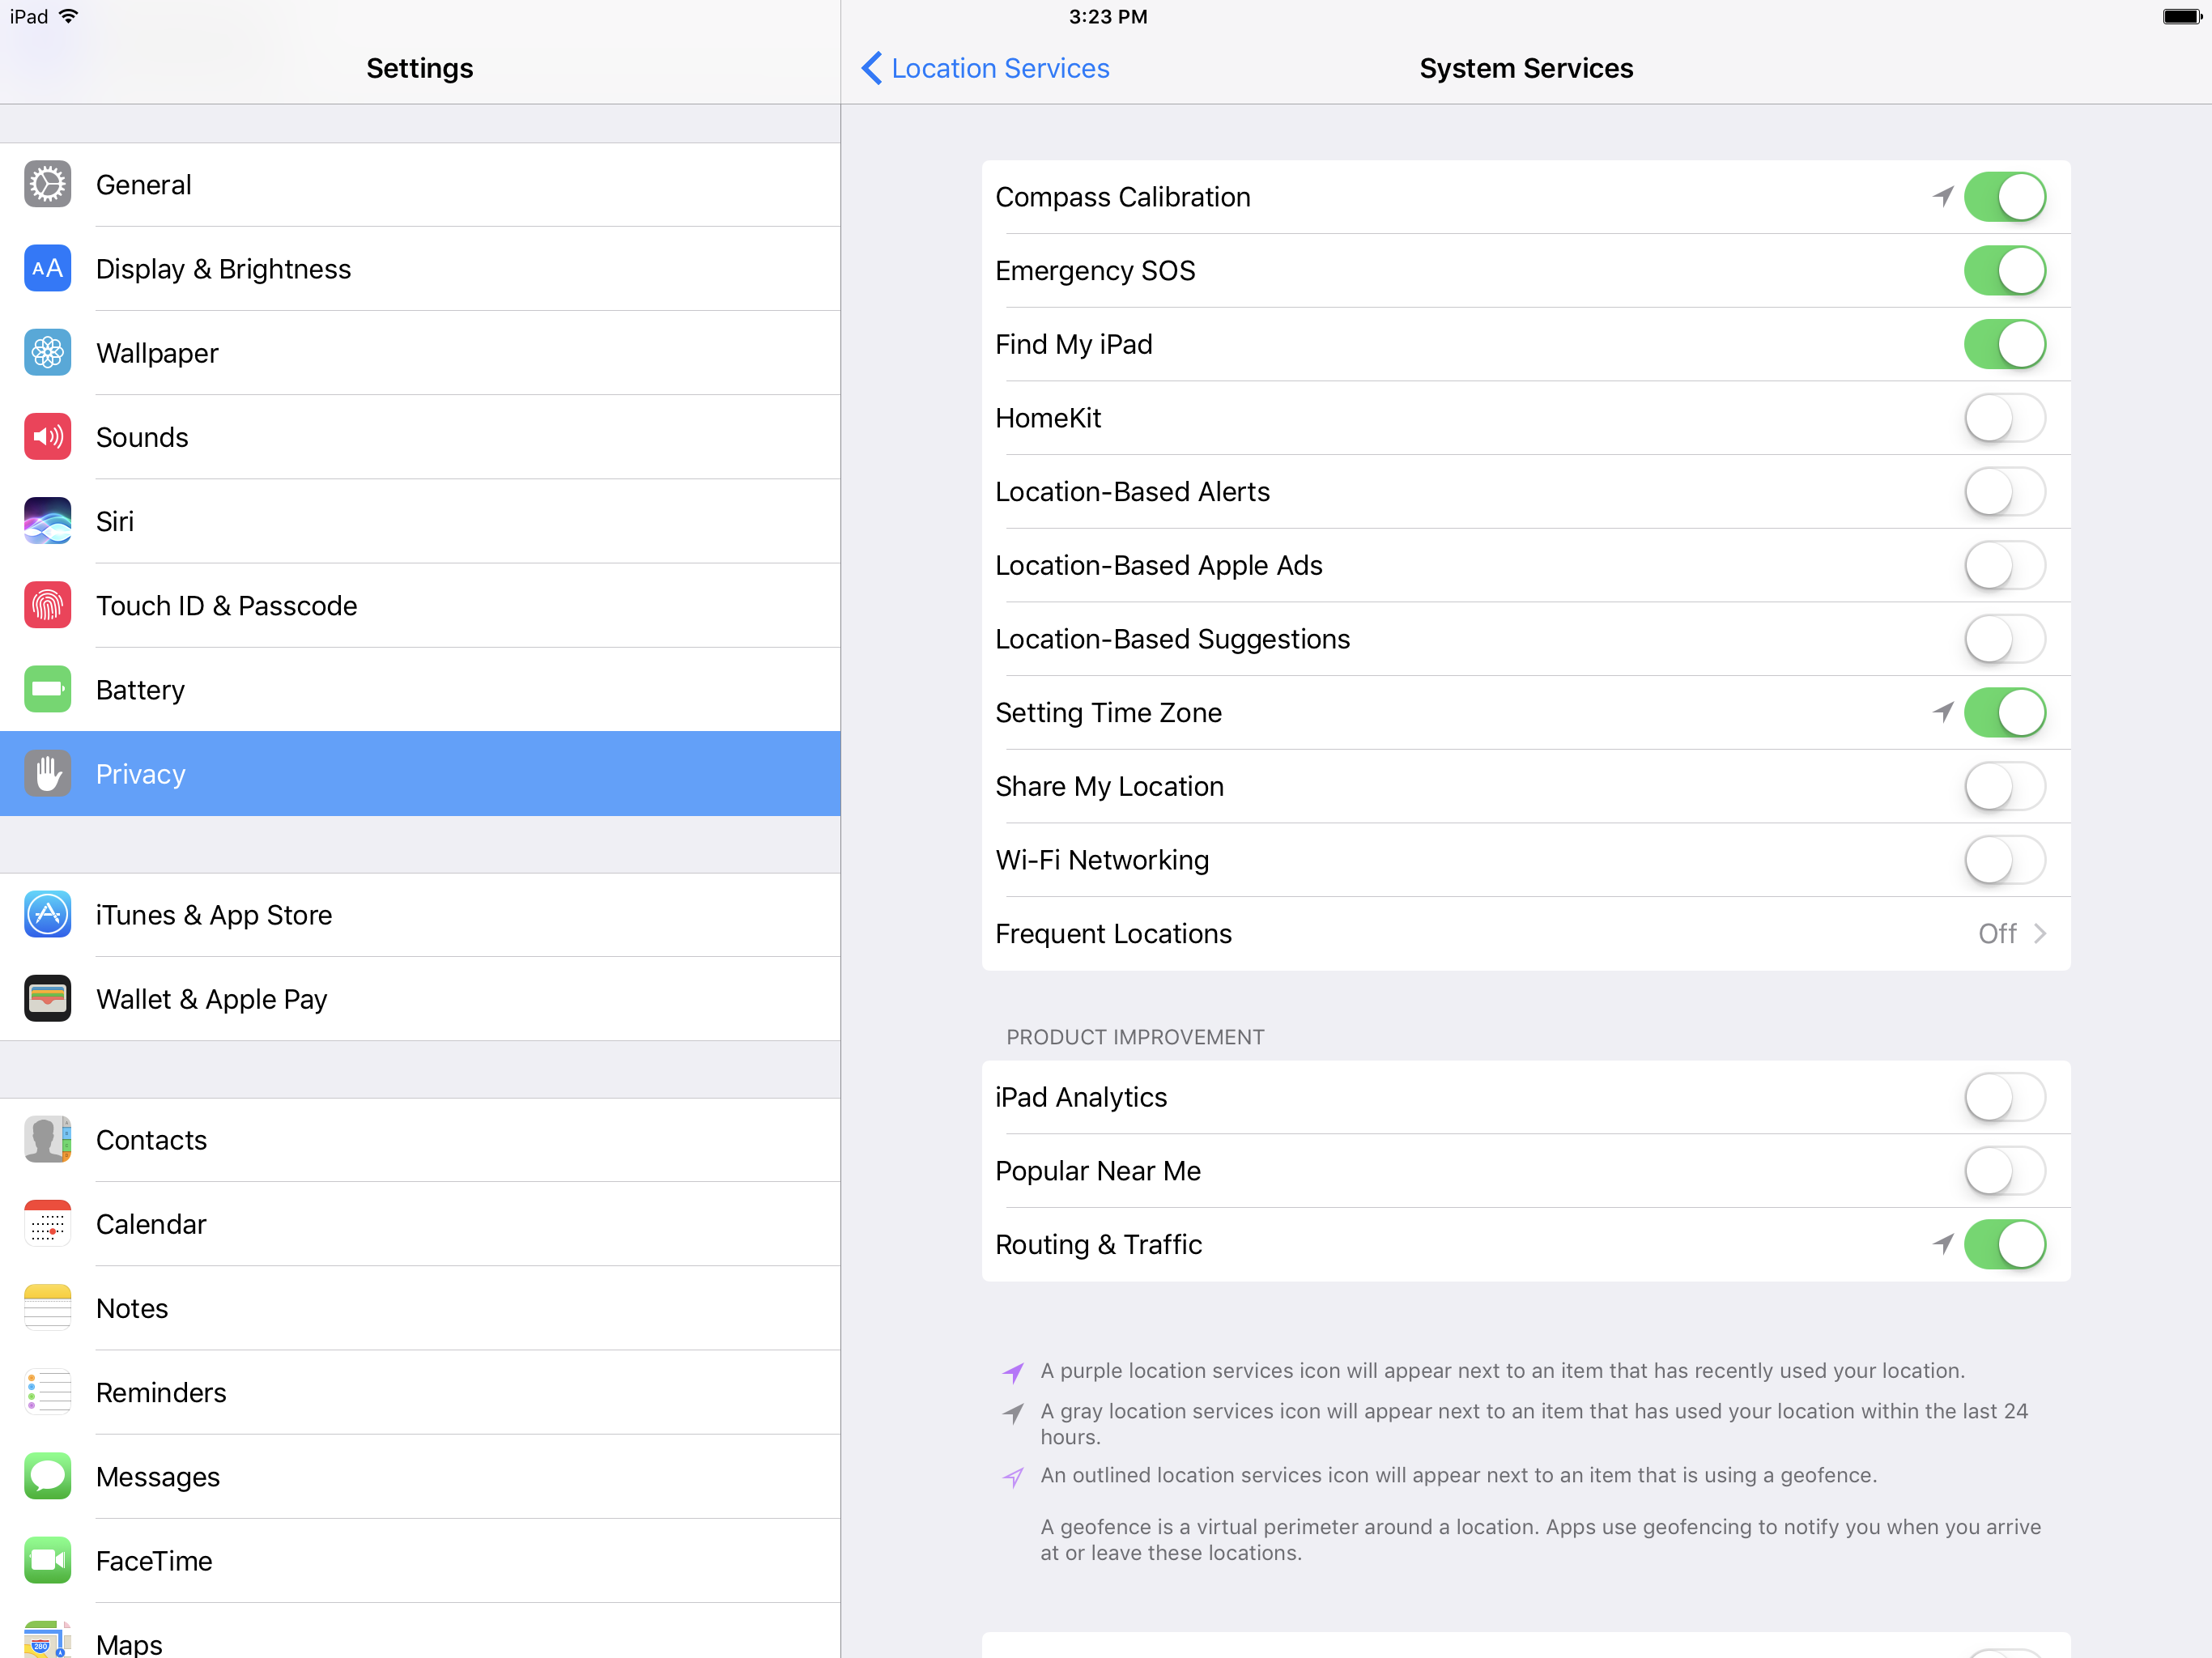The height and width of the screenshot is (1658, 2212).
Task: Tap the Wallpaper flower icon
Action: pyautogui.click(x=47, y=352)
